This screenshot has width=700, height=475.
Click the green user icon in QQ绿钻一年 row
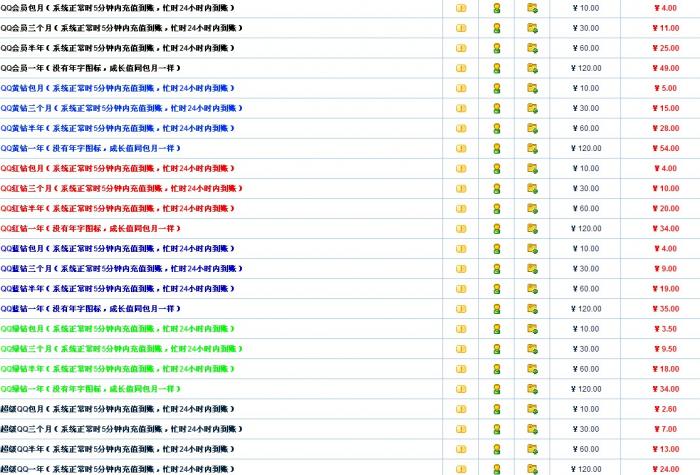point(496,389)
